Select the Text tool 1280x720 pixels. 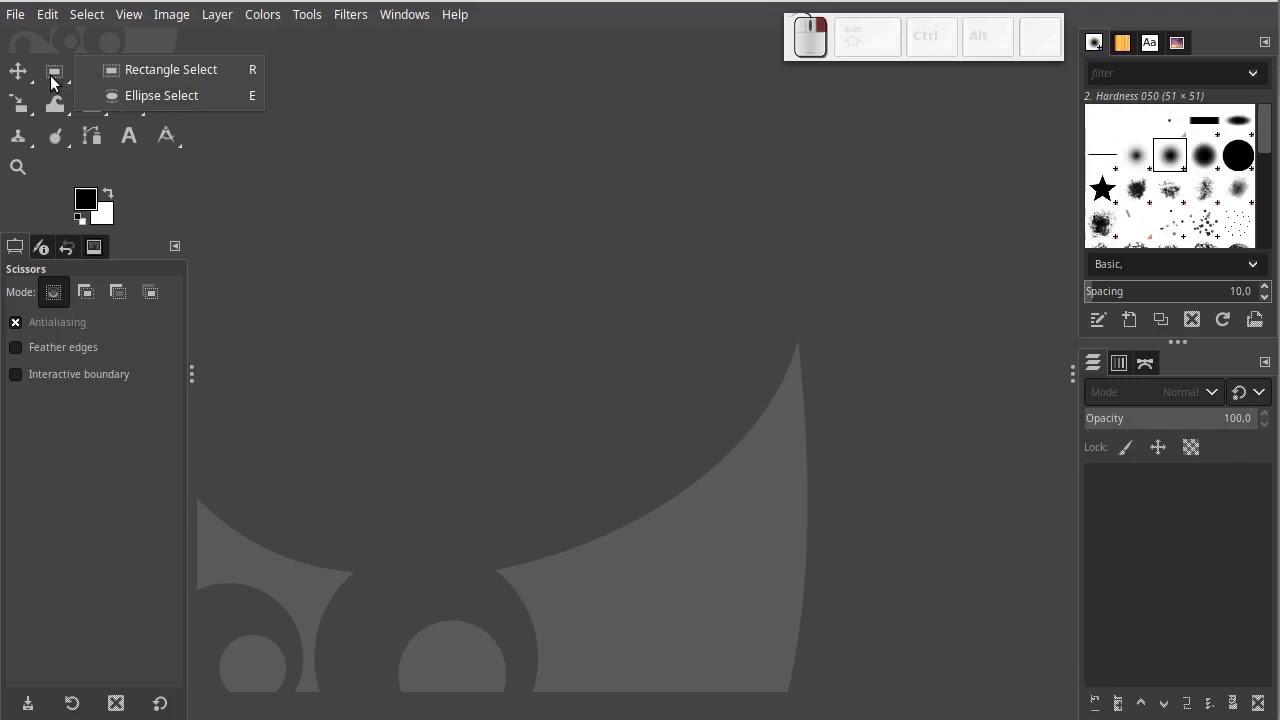(129, 136)
